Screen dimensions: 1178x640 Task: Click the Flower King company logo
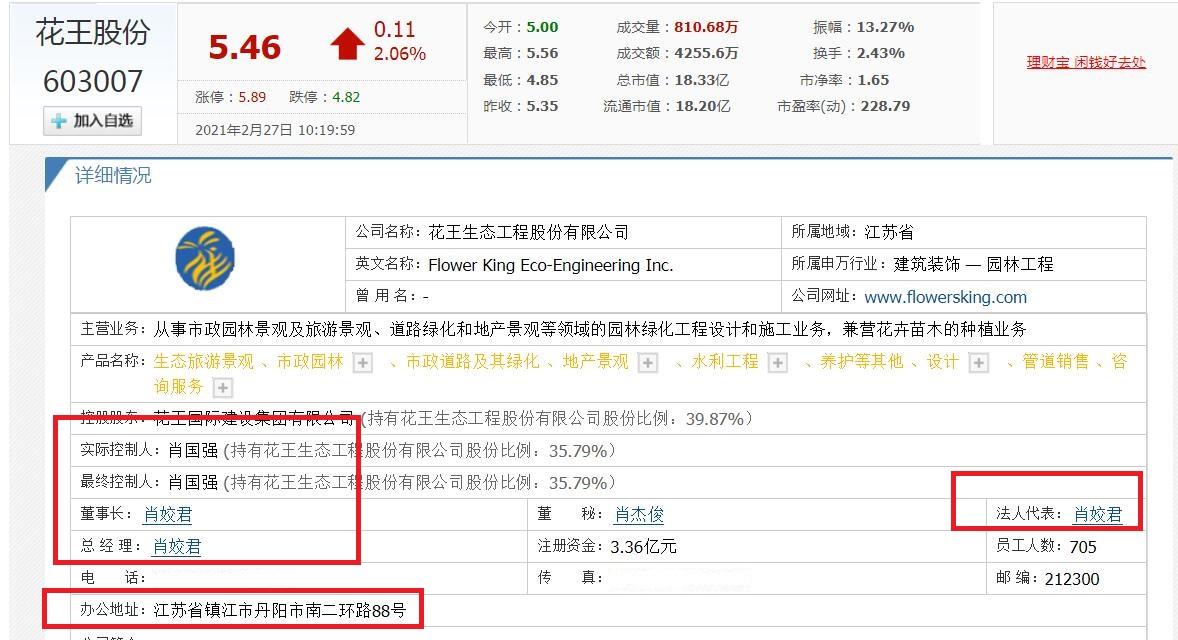[205, 259]
